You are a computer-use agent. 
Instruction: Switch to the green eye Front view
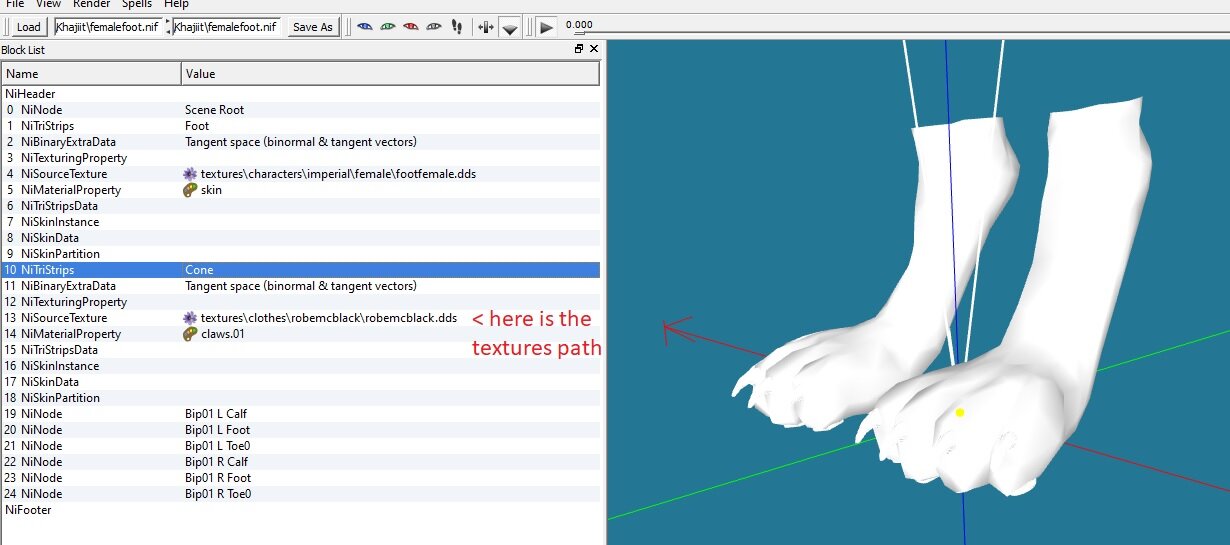[x=387, y=27]
